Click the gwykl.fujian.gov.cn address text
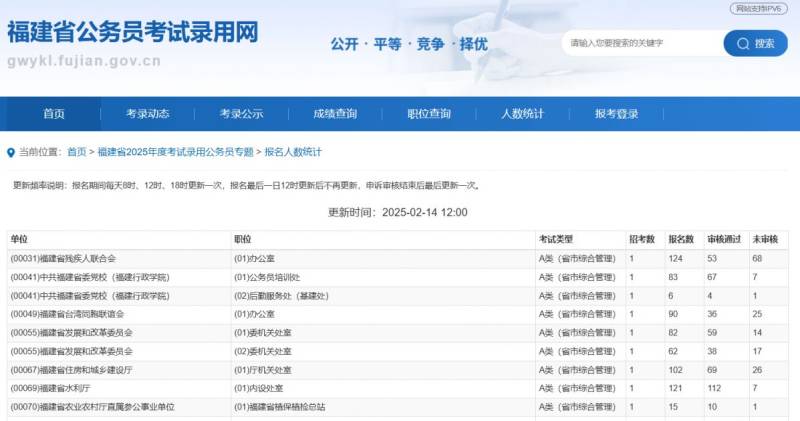The height and width of the screenshot is (421, 800). (x=84, y=61)
